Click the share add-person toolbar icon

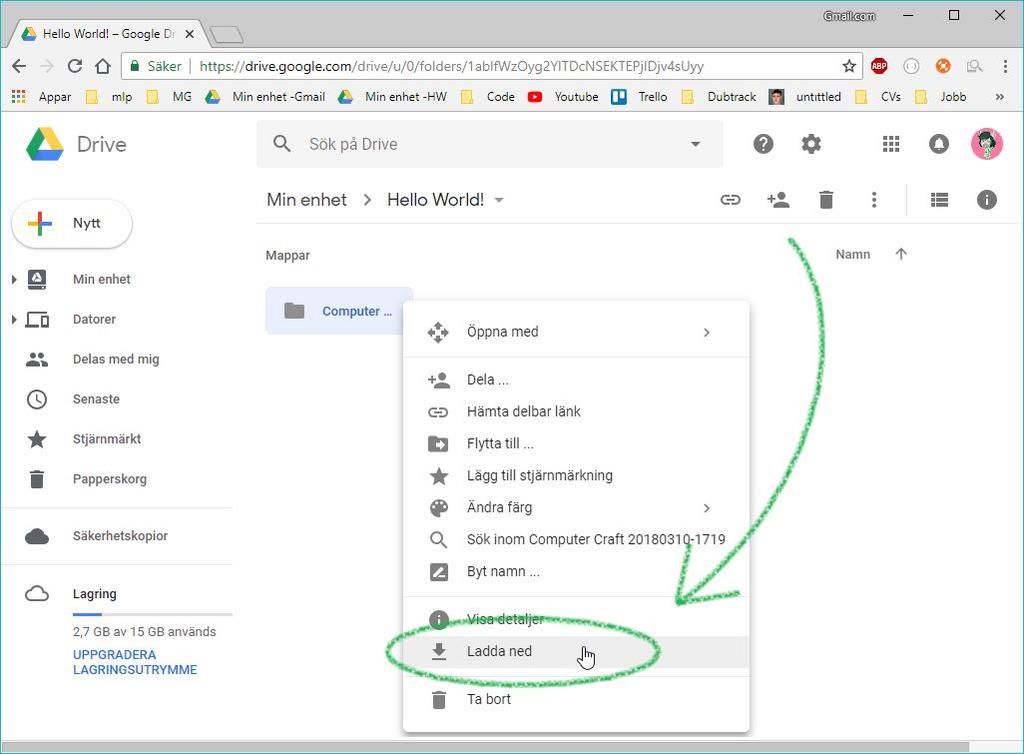(x=778, y=200)
